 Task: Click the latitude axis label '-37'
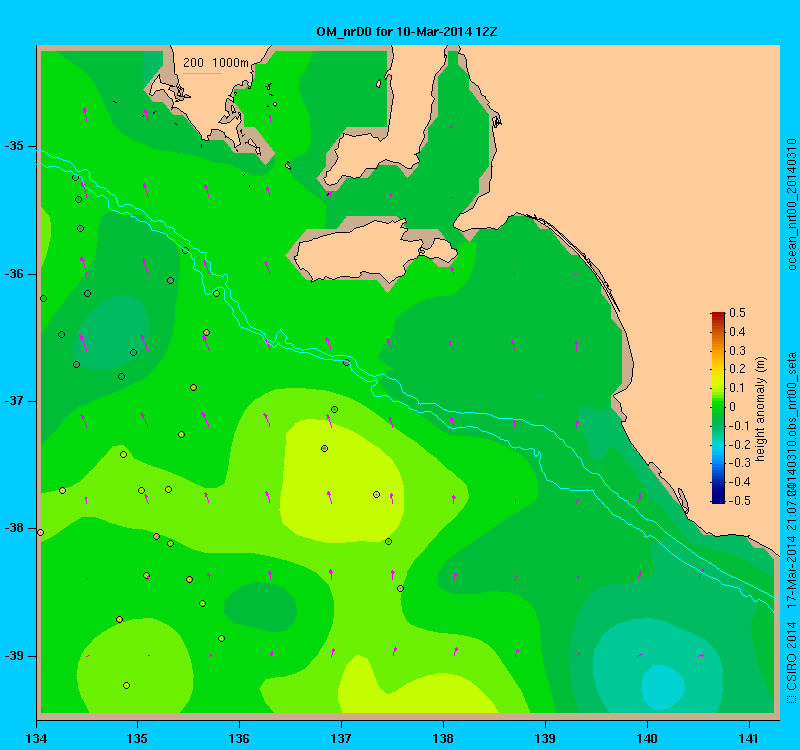pos(14,401)
